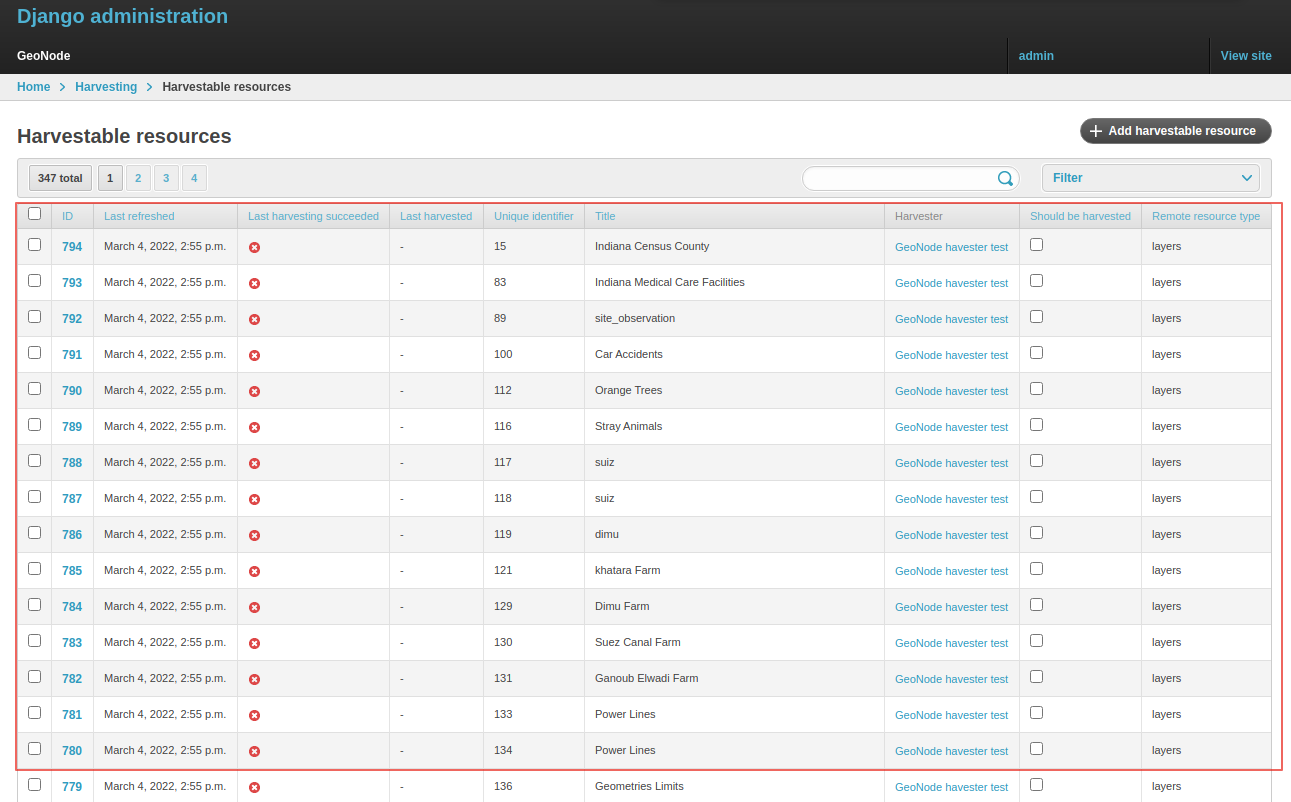Click the red failed icon in row 794

tap(254, 247)
